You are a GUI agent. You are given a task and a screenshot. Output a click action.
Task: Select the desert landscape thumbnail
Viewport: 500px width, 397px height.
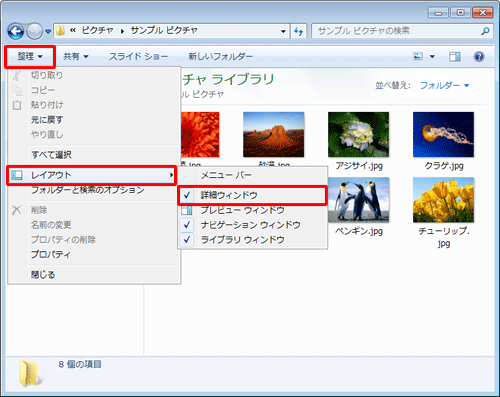point(273,134)
